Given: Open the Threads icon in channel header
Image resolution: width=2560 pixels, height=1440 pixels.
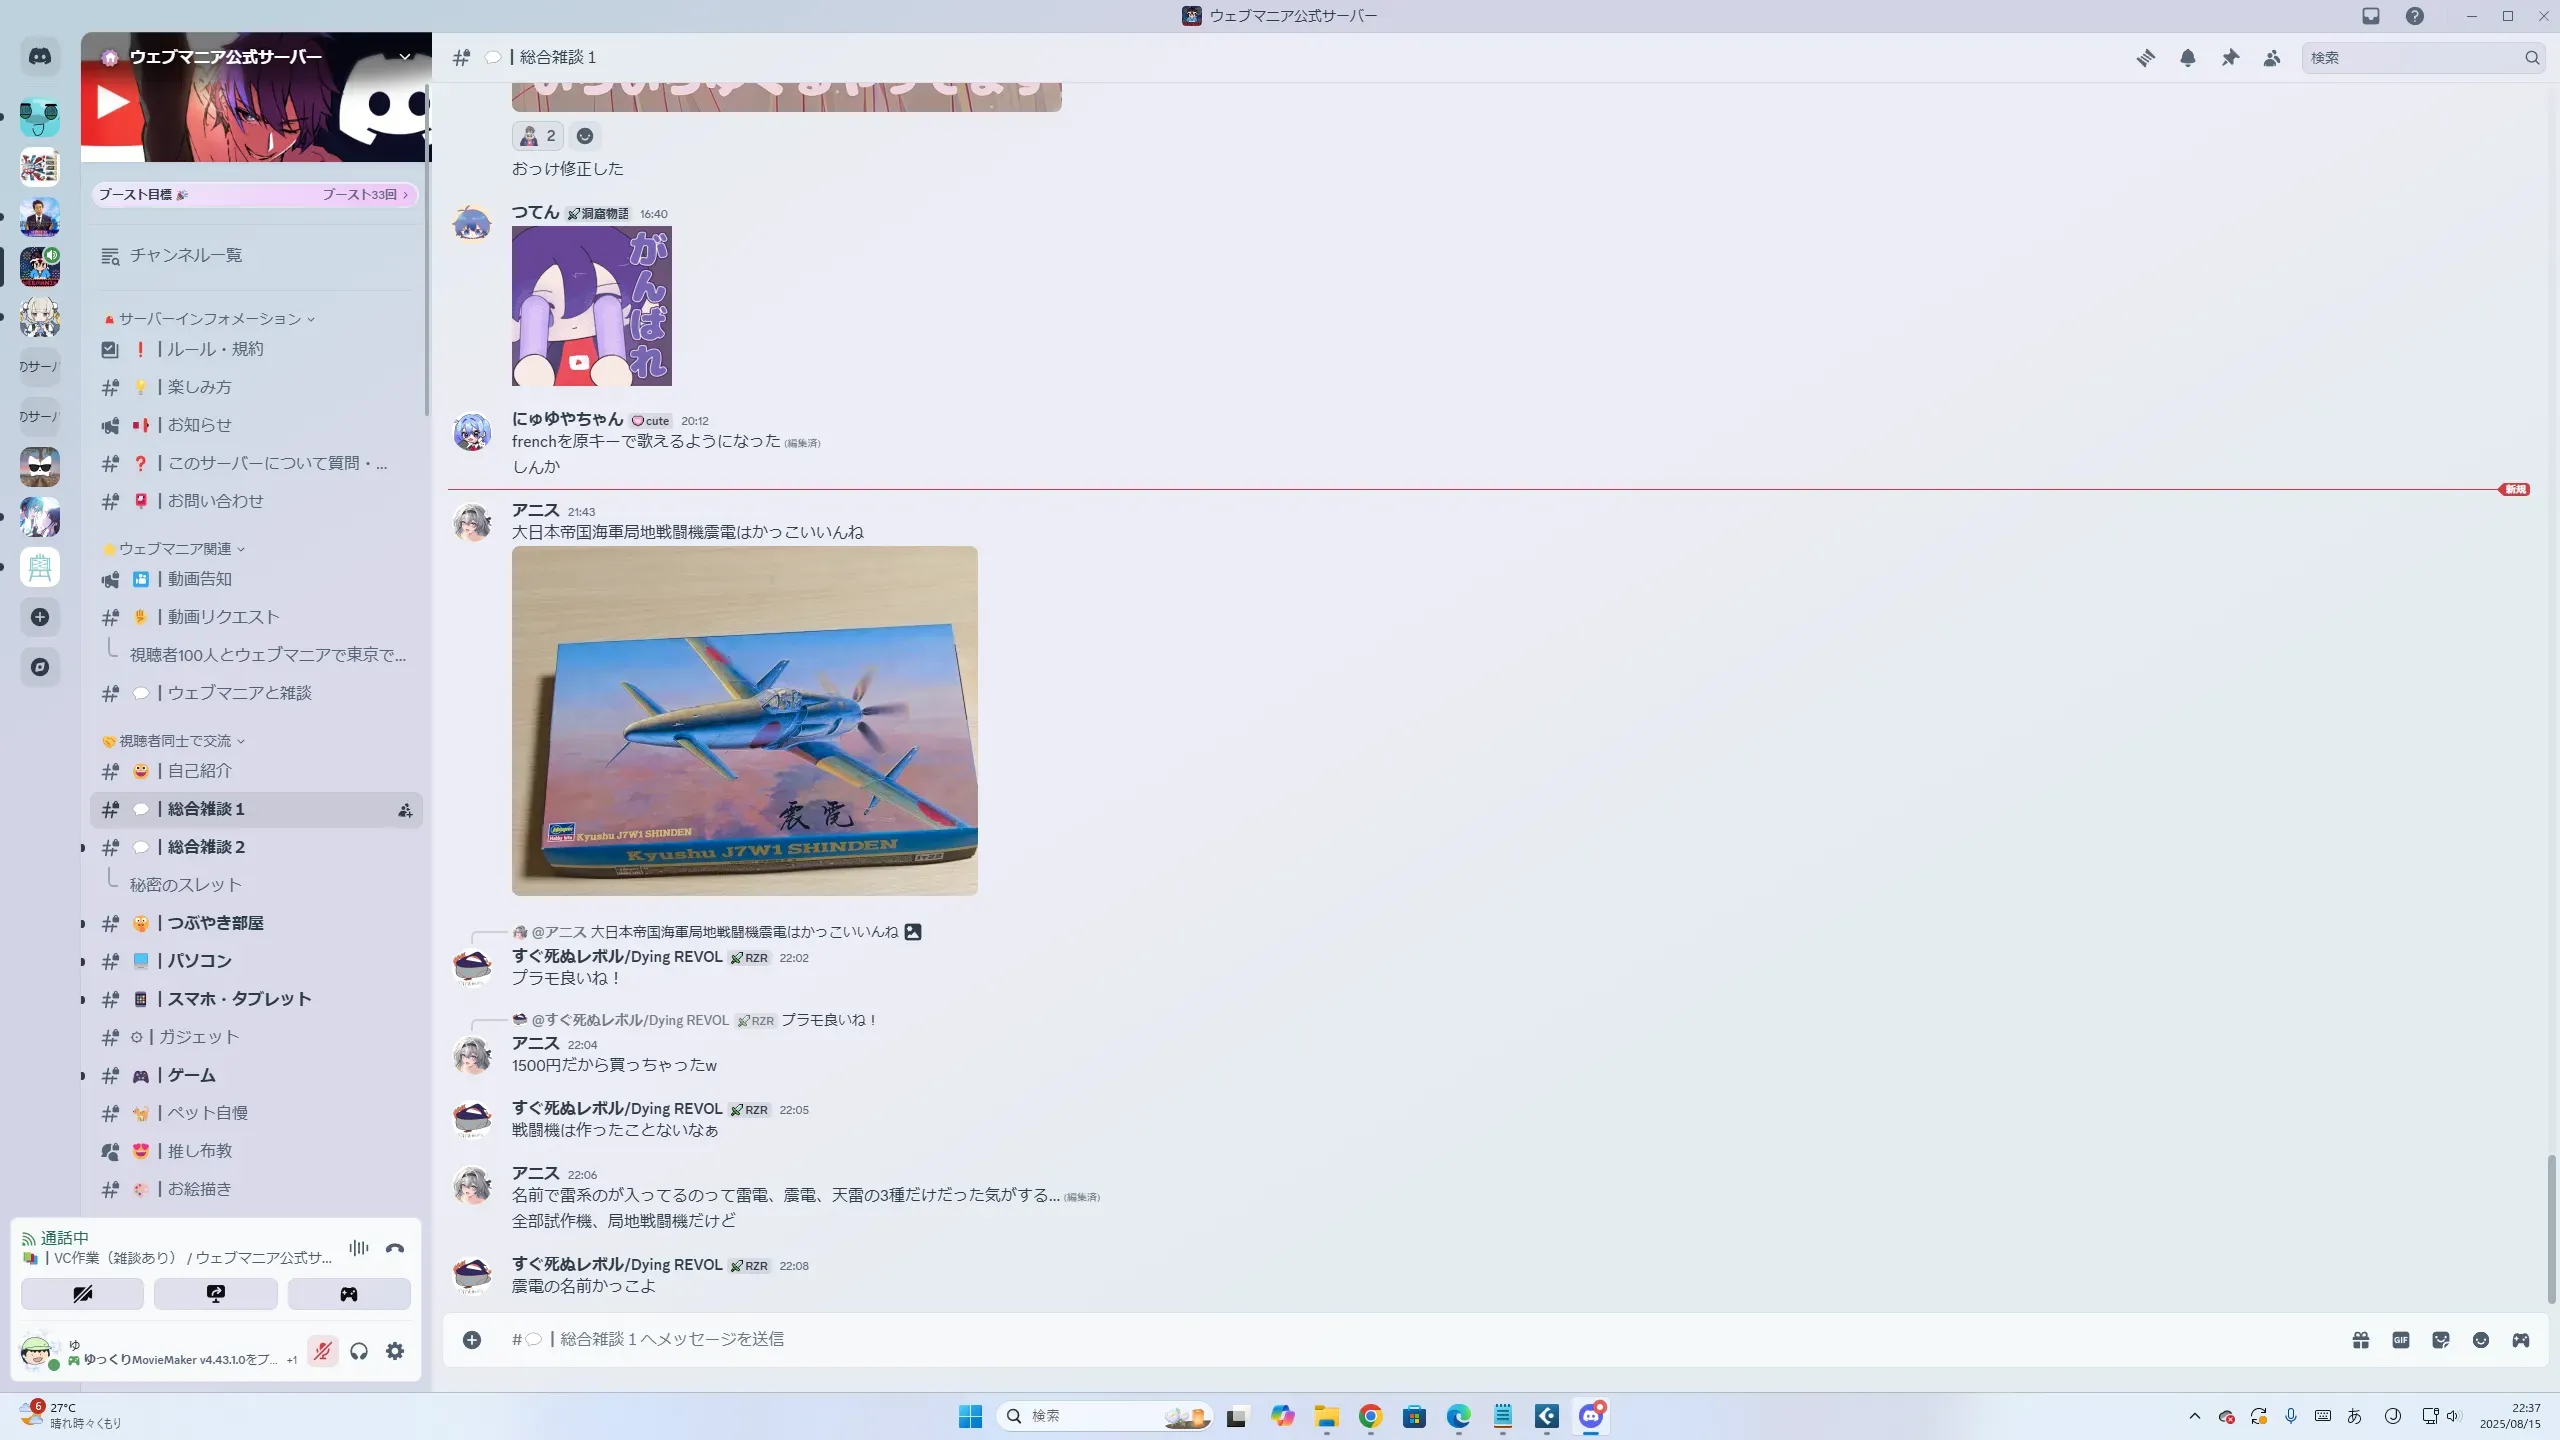Looking at the screenshot, I should click(2145, 58).
